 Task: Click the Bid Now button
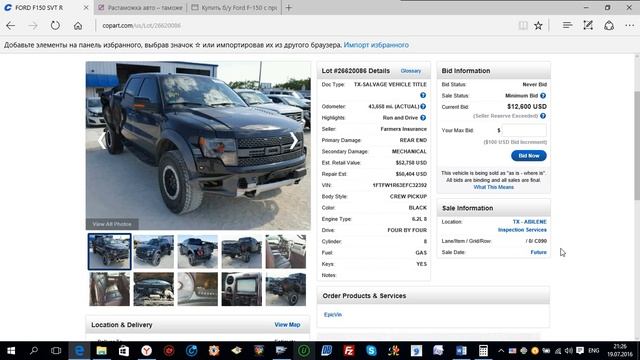pyautogui.click(x=529, y=156)
